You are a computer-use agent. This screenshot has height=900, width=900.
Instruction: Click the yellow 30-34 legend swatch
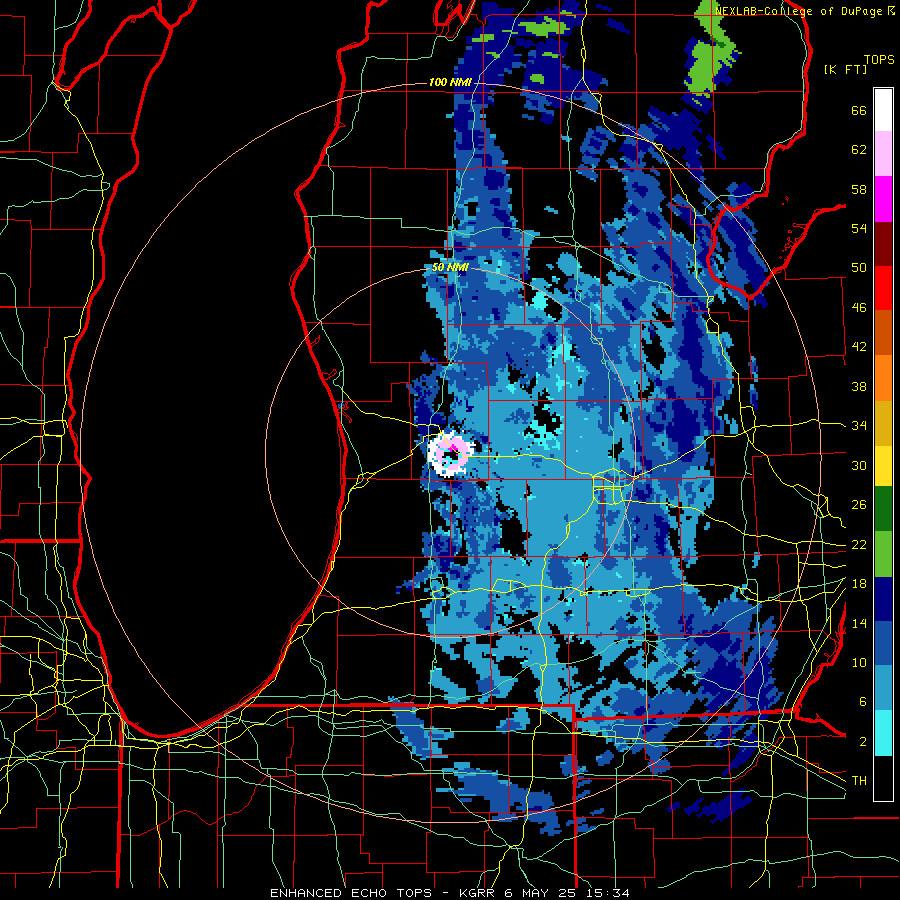pyautogui.click(x=883, y=466)
